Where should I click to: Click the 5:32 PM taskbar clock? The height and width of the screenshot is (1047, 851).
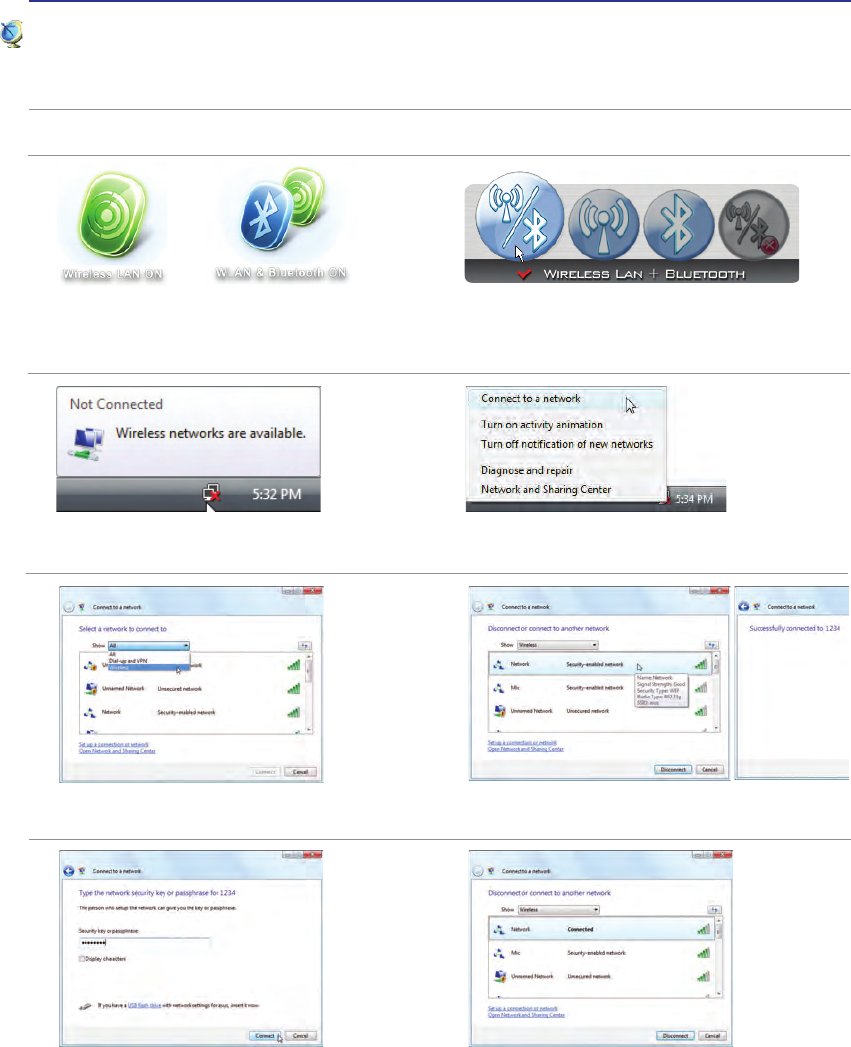click(277, 494)
